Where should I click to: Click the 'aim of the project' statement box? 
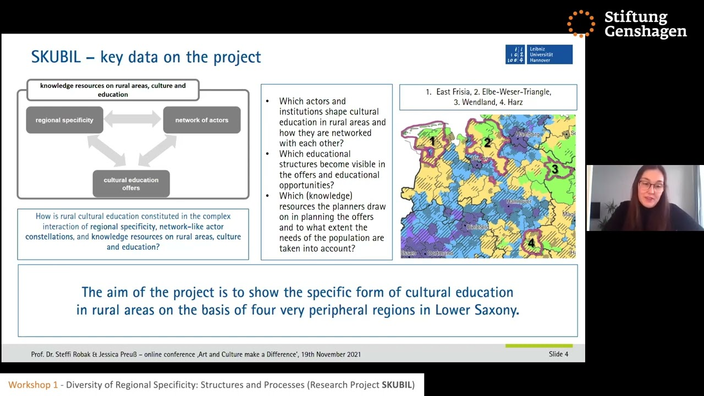point(298,300)
